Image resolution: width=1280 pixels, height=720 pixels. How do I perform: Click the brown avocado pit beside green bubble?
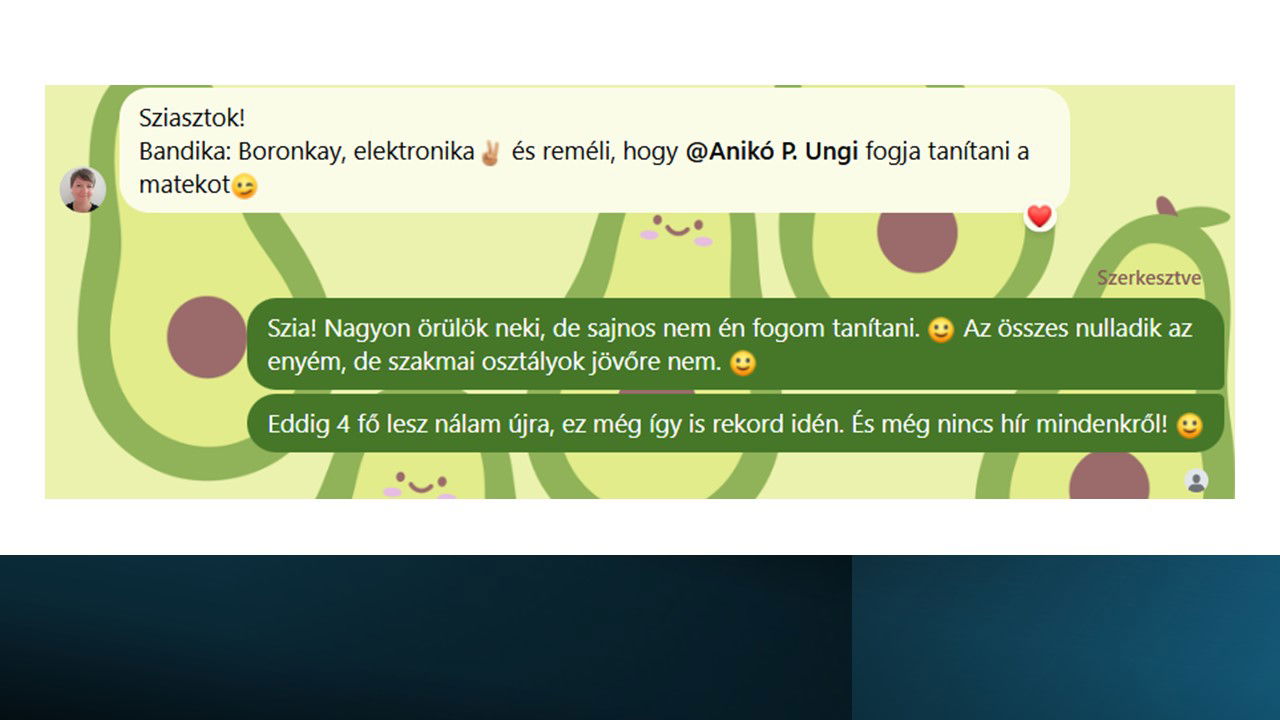pyautogui.click(x=206, y=337)
